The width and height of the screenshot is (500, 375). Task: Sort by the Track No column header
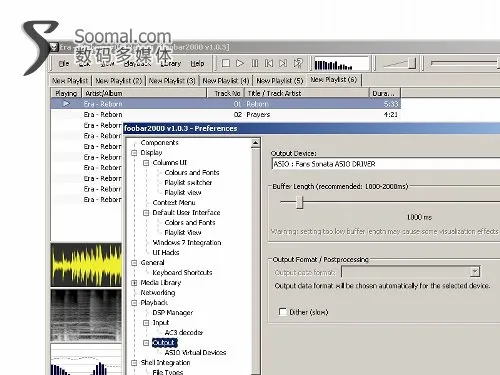pyautogui.click(x=226, y=93)
